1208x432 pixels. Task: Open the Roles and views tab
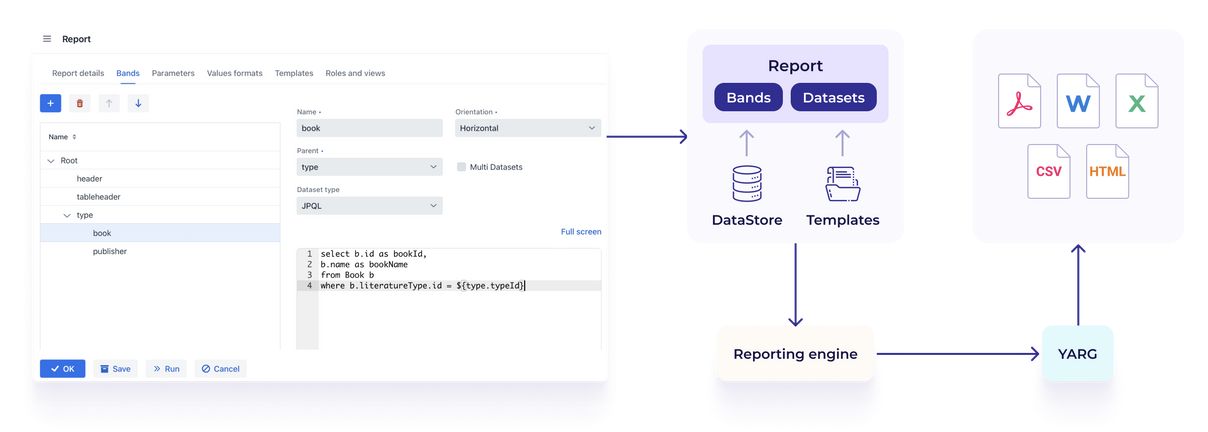(355, 73)
